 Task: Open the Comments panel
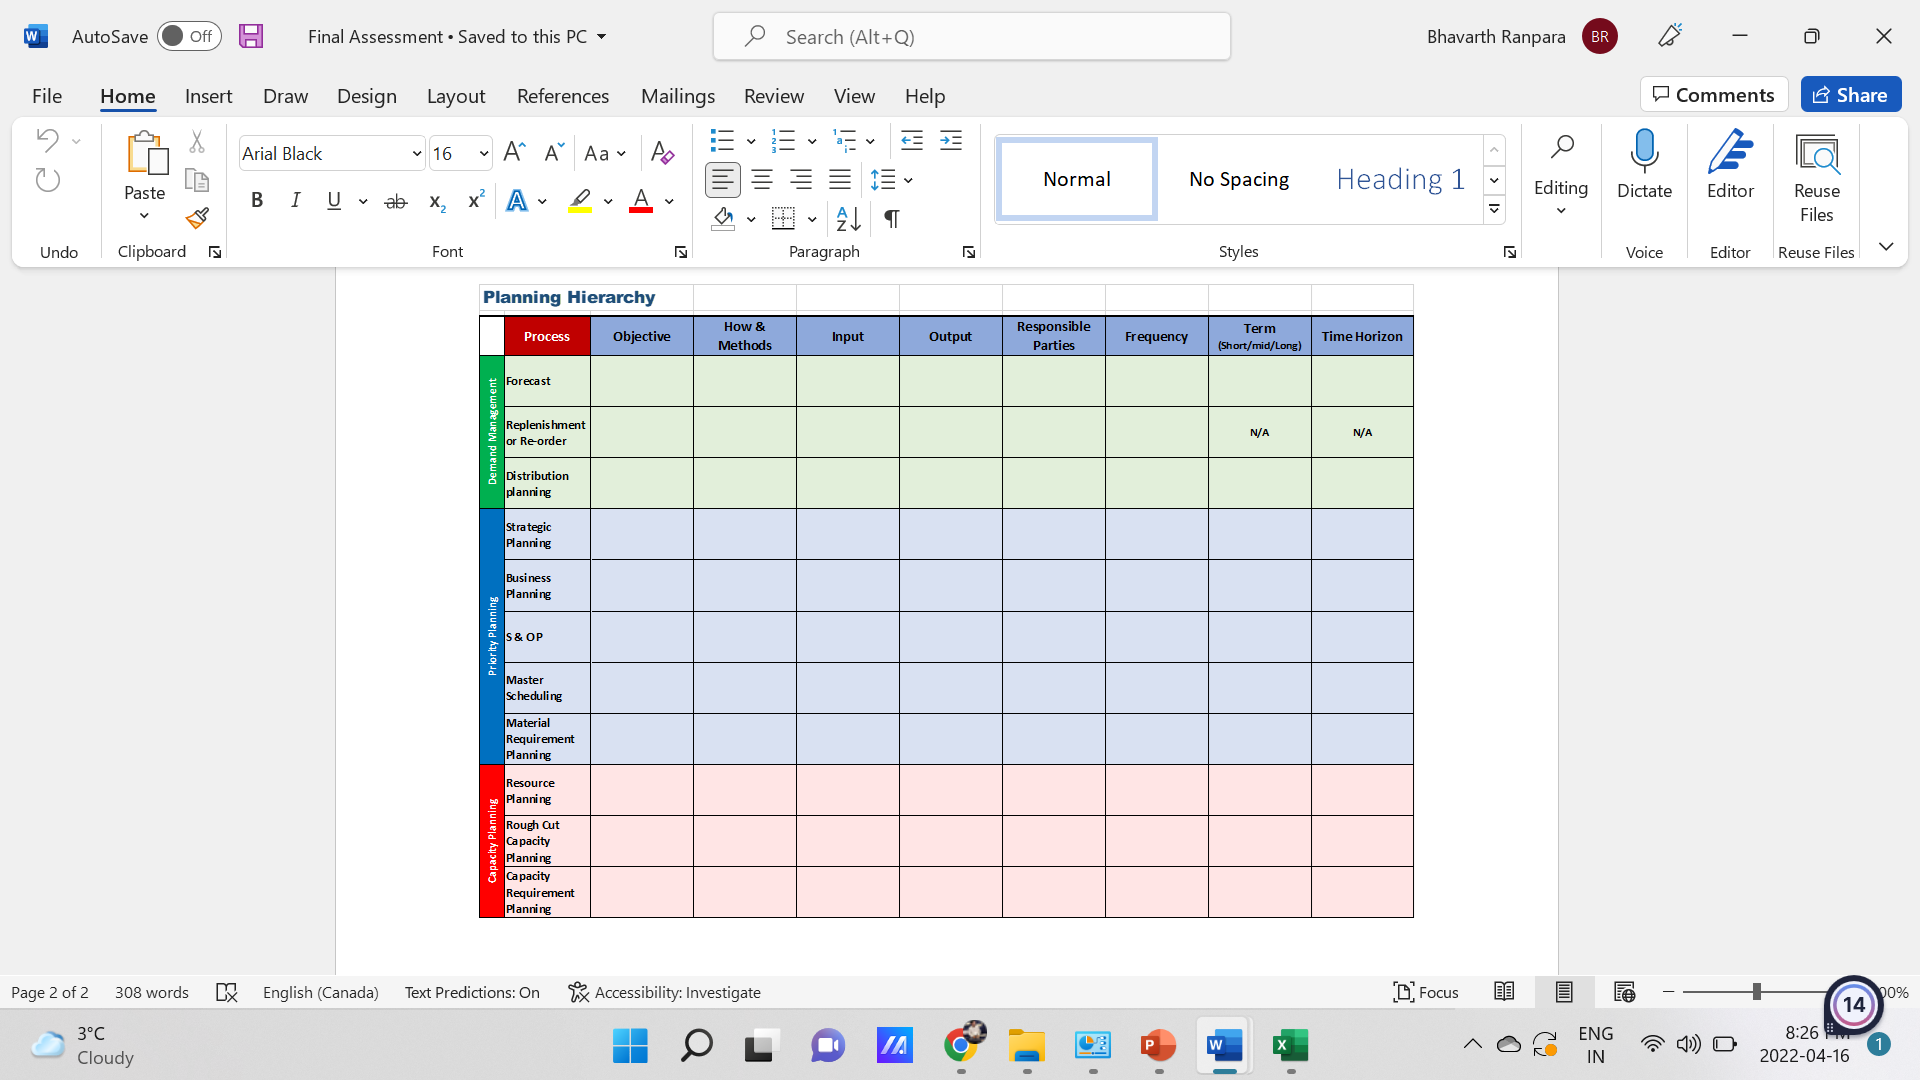tap(1714, 94)
